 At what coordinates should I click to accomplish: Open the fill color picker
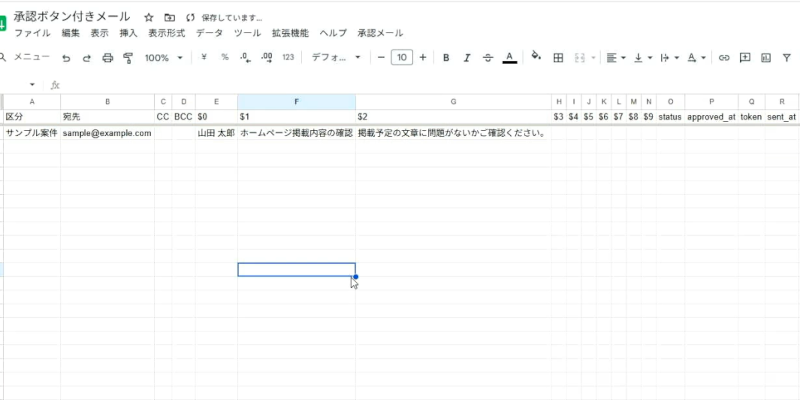pos(536,56)
